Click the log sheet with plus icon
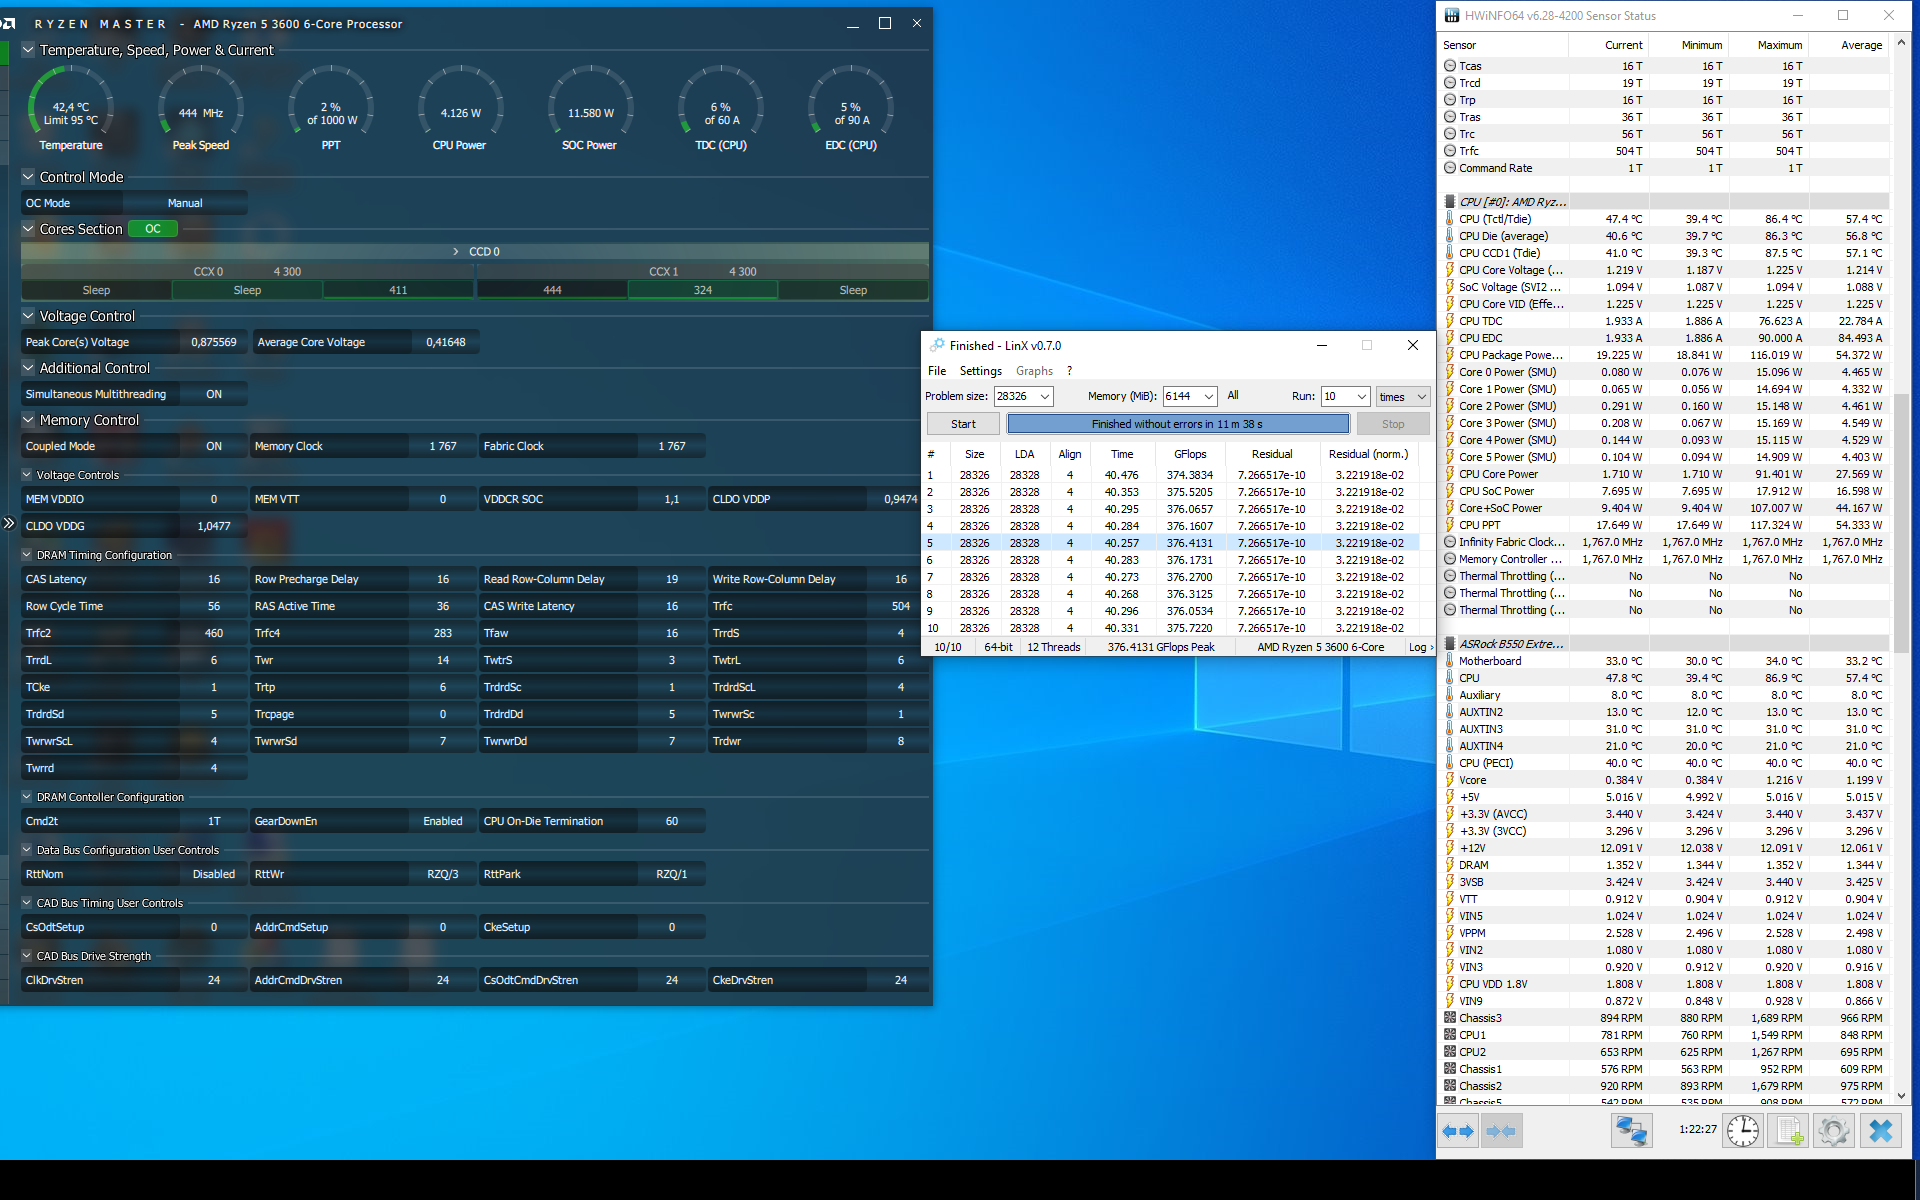This screenshot has height=1200, width=1920. [x=1788, y=1131]
